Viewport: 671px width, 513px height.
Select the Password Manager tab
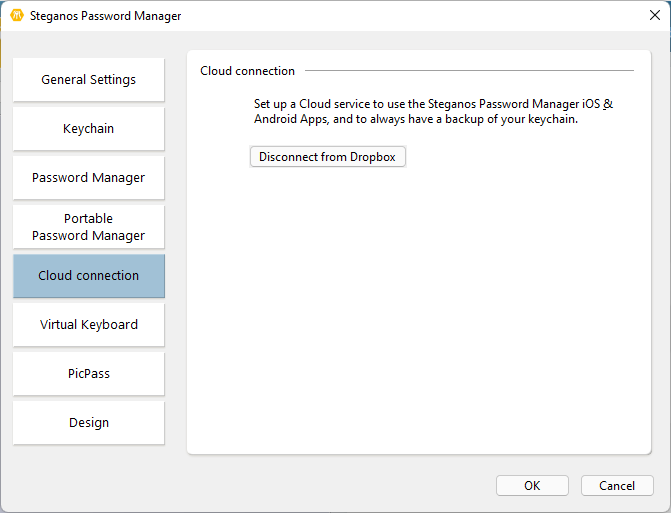click(89, 178)
